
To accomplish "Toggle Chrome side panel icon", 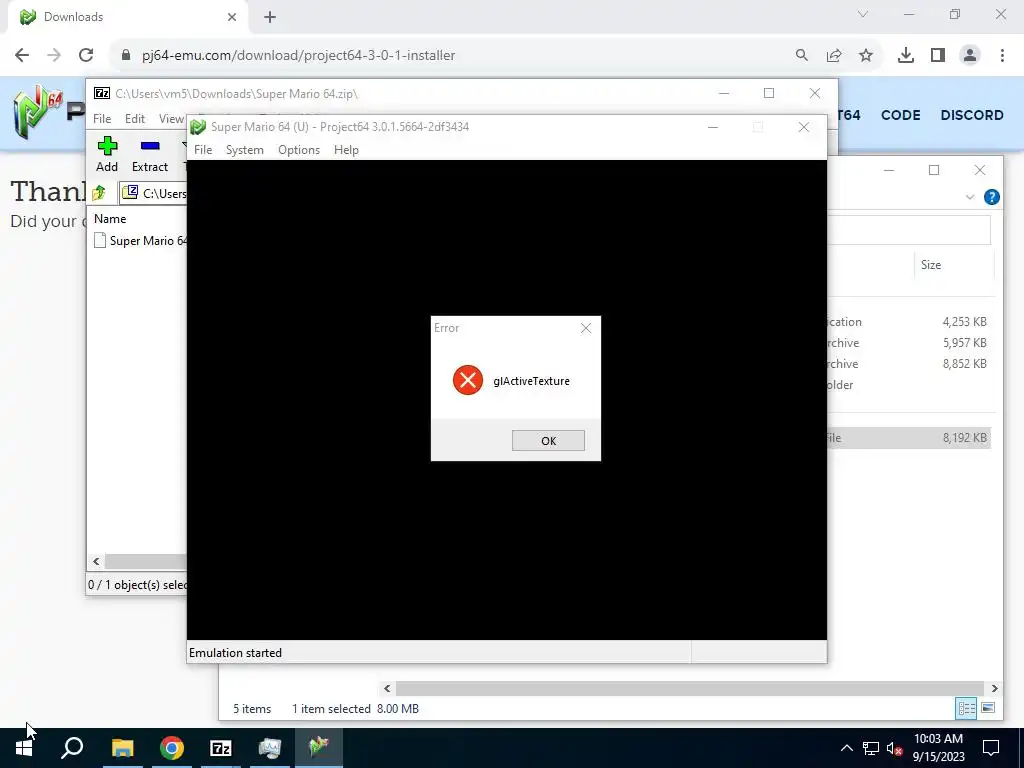I will click(938, 55).
